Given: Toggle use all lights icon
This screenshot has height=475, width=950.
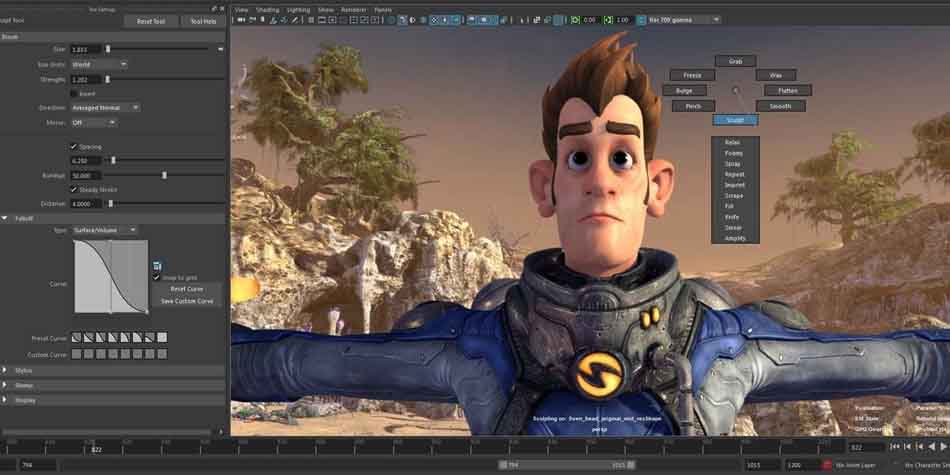Looking at the screenshot, I should (445, 19).
